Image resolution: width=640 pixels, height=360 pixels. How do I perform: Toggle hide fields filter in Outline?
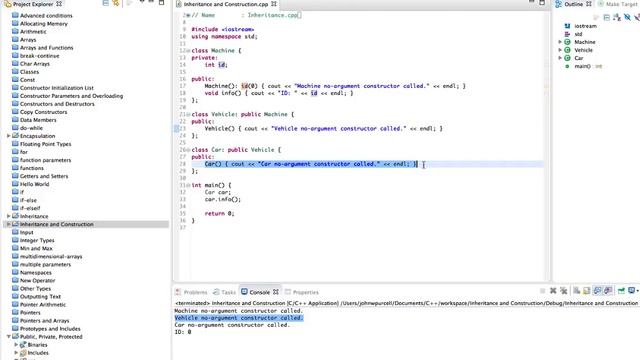pyautogui.click(x=627, y=18)
